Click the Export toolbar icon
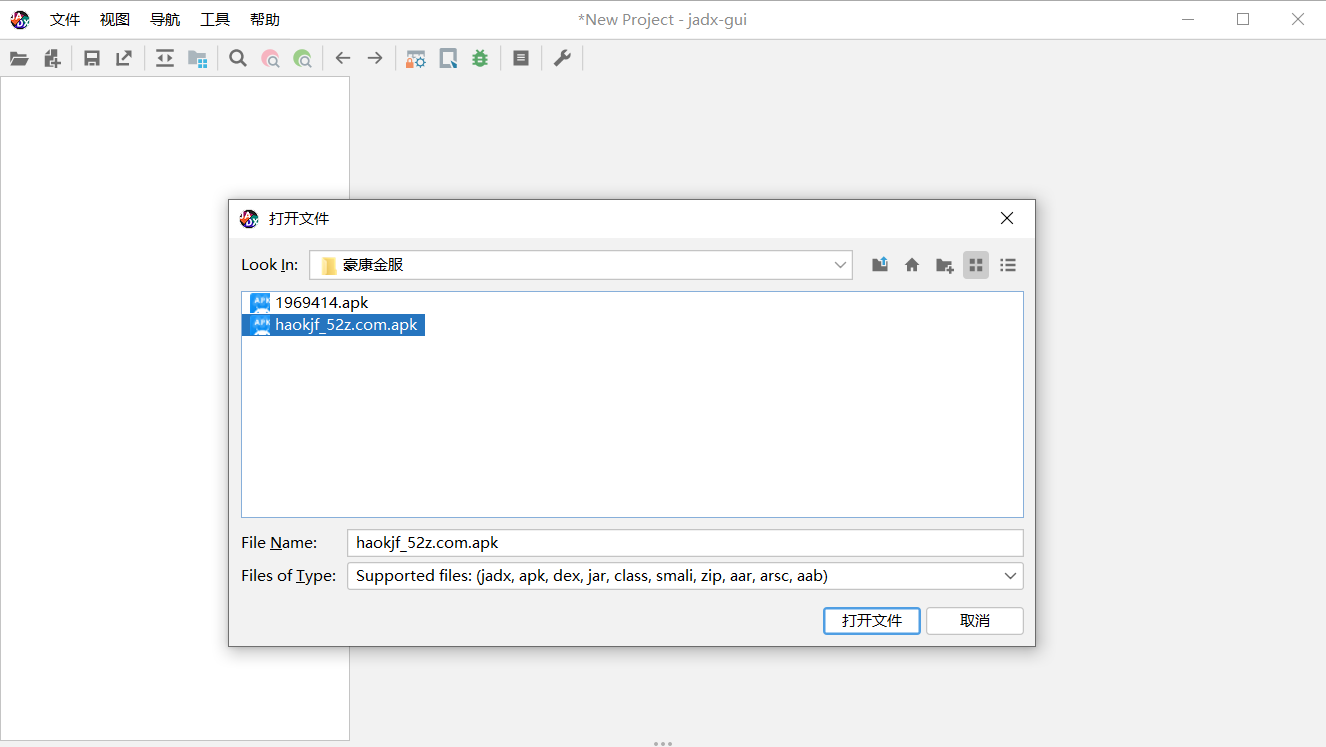This screenshot has width=1326, height=747. (124, 59)
